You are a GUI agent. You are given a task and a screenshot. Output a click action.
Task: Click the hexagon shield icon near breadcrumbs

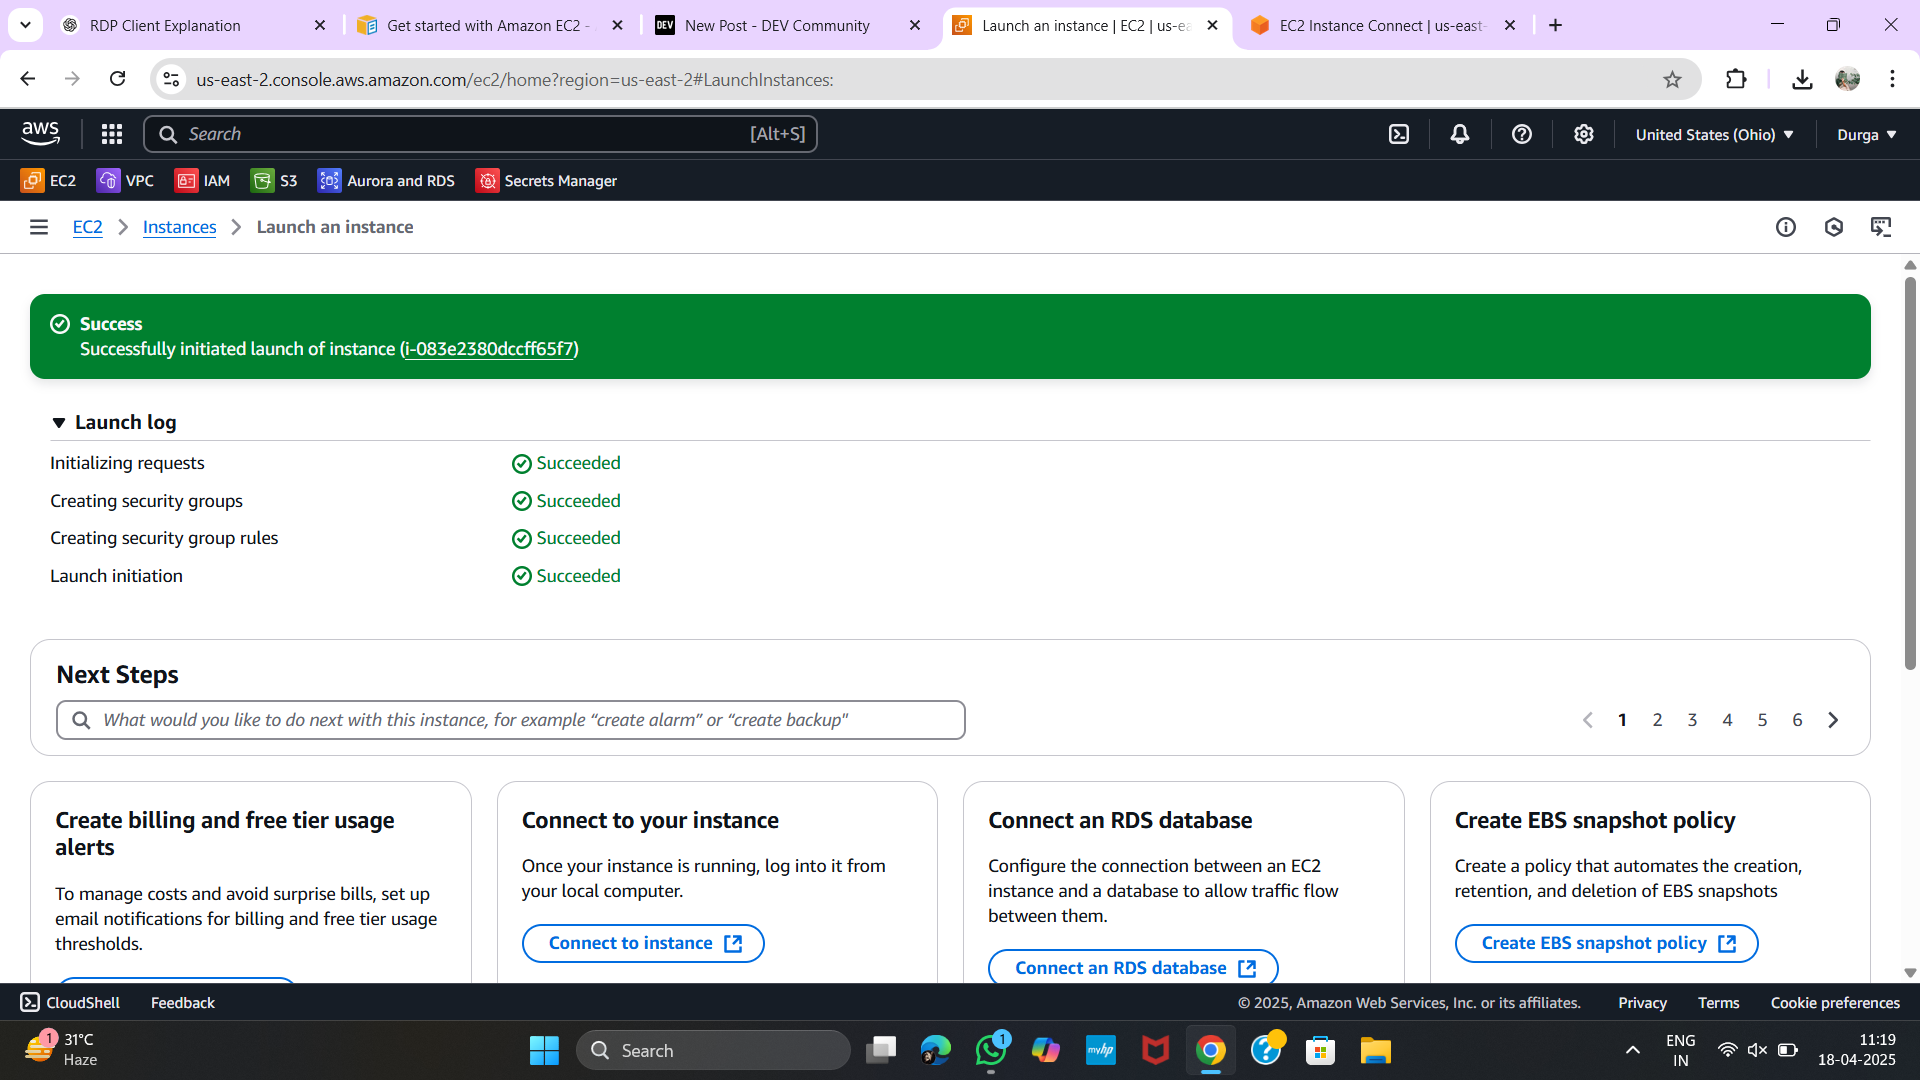point(1834,227)
